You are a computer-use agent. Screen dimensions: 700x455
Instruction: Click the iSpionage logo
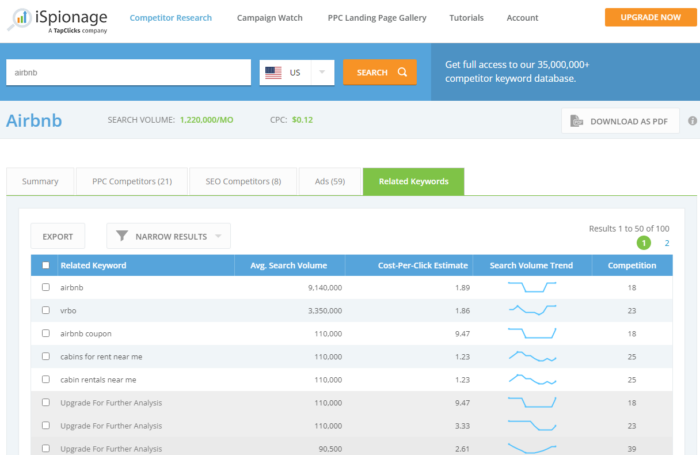point(57,20)
